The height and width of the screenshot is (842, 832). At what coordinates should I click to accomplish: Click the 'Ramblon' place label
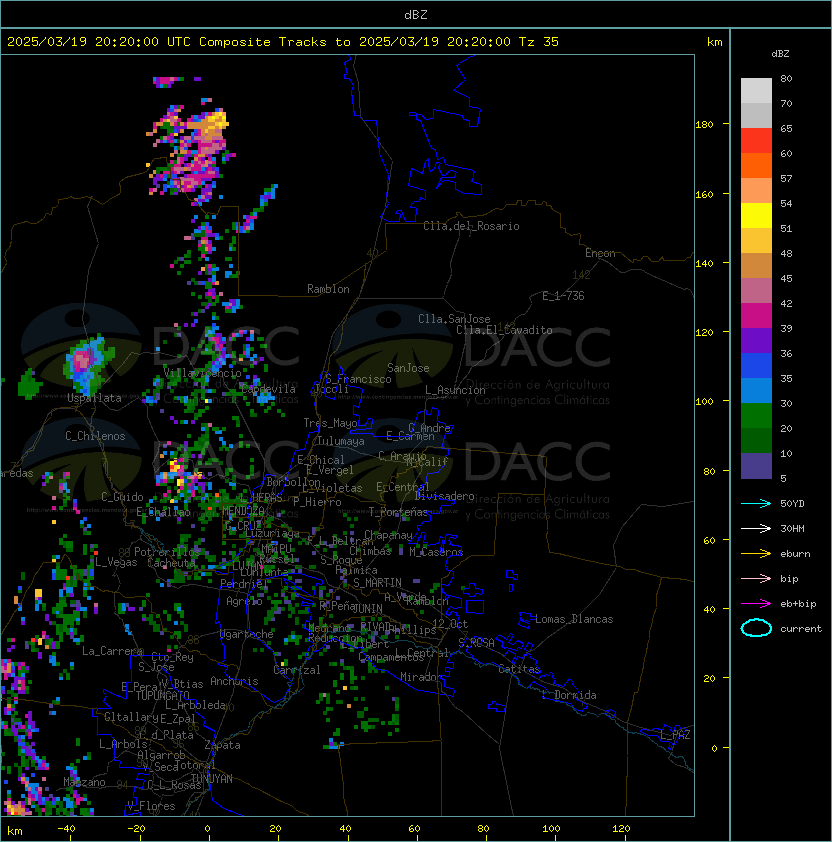coord(328,289)
